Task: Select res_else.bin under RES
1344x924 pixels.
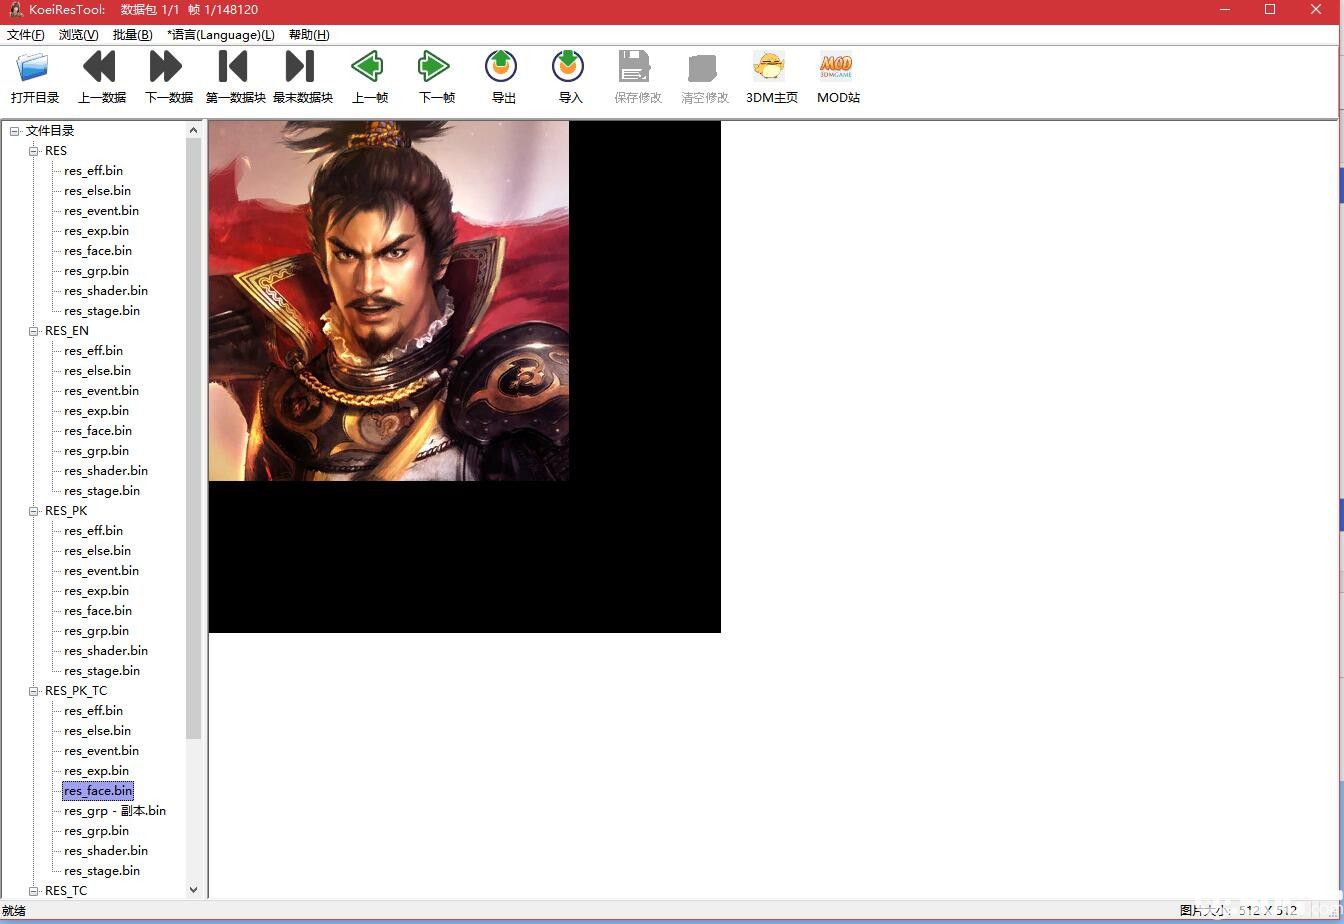Action: tap(98, 191)
